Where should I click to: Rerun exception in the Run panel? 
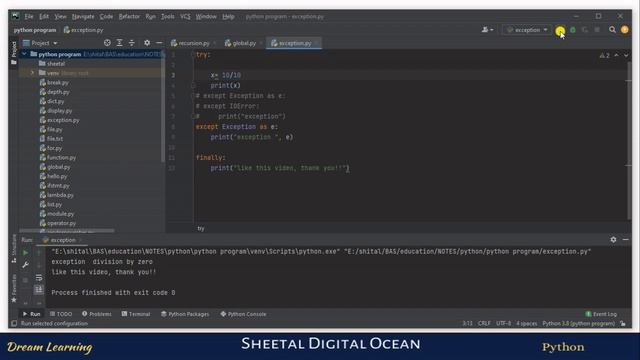(x=25, y=253)
